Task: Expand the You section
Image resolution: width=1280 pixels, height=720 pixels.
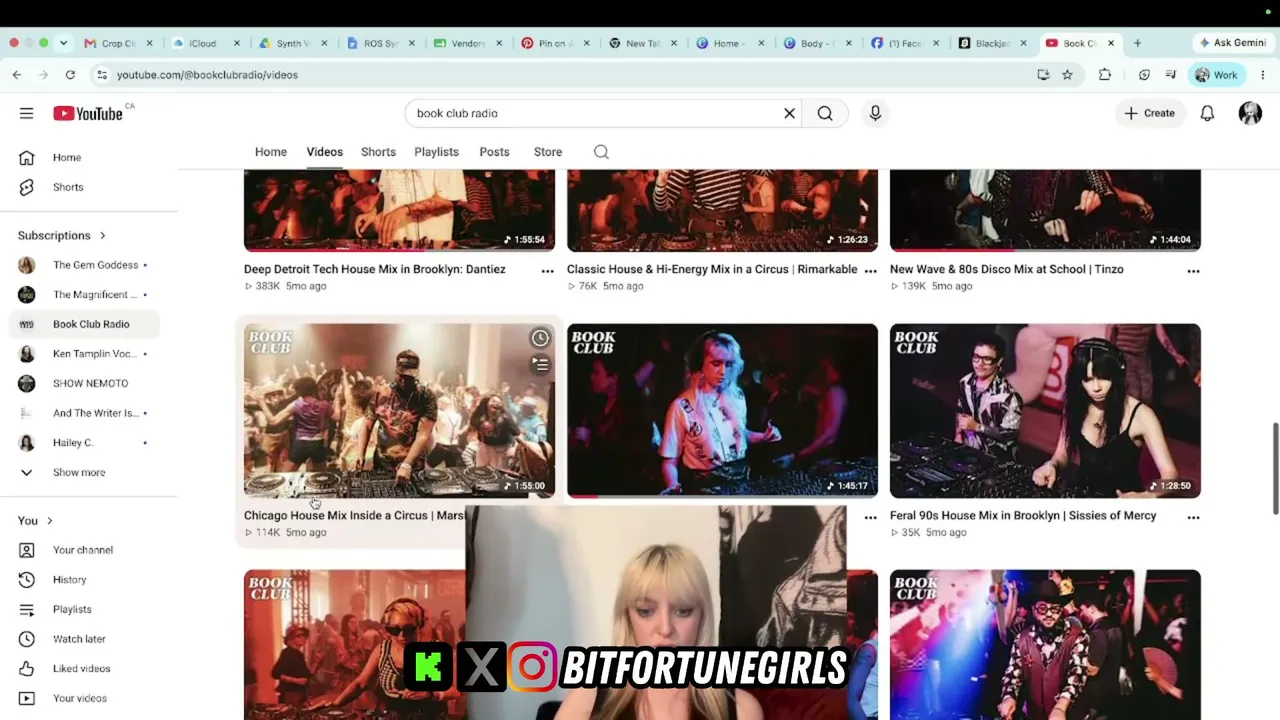Action: (x=35, y=521)
